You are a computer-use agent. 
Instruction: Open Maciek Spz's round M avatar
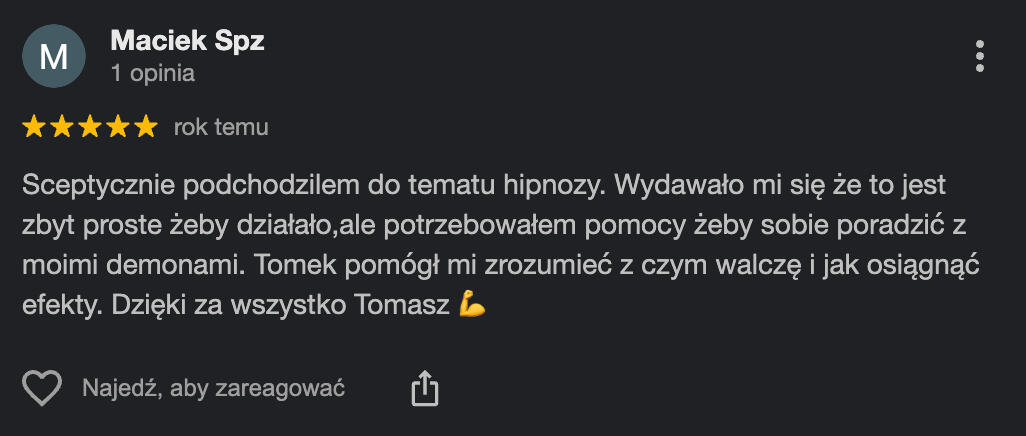(x=54, y=56)
